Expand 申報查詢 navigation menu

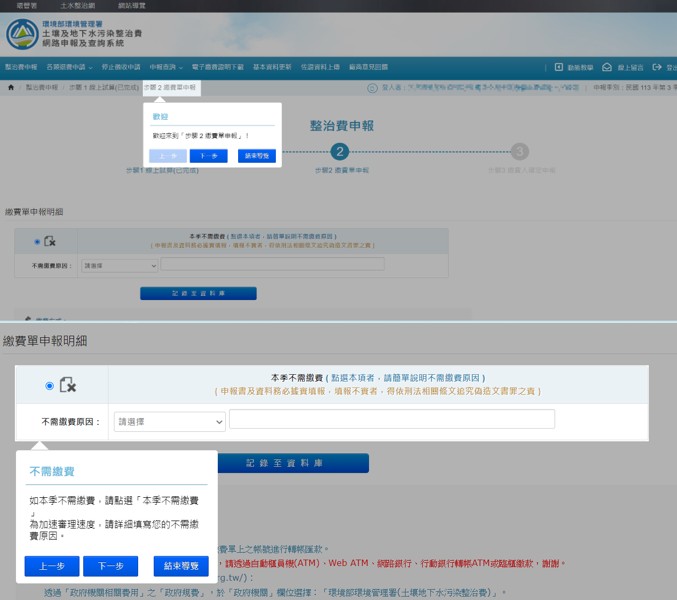[x=166, y=67]
